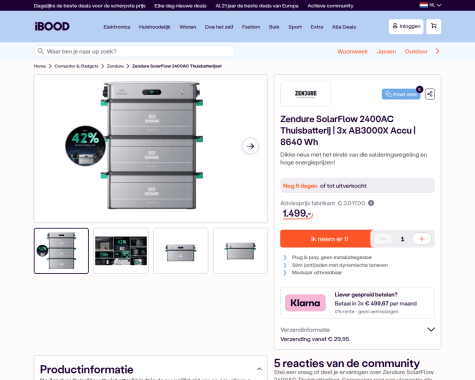Decrease quantity with the minus button
475x380 pixels.
[x=383, y=239]
